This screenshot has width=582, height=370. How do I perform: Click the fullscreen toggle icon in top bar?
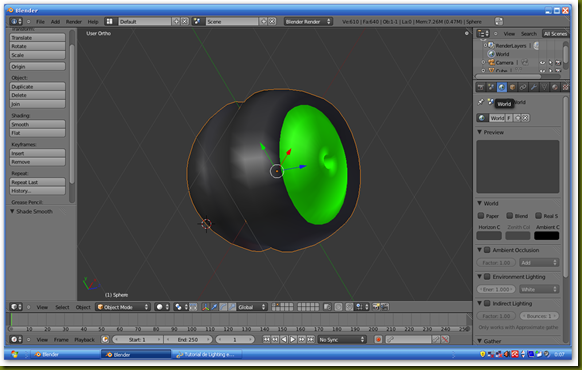499,22
